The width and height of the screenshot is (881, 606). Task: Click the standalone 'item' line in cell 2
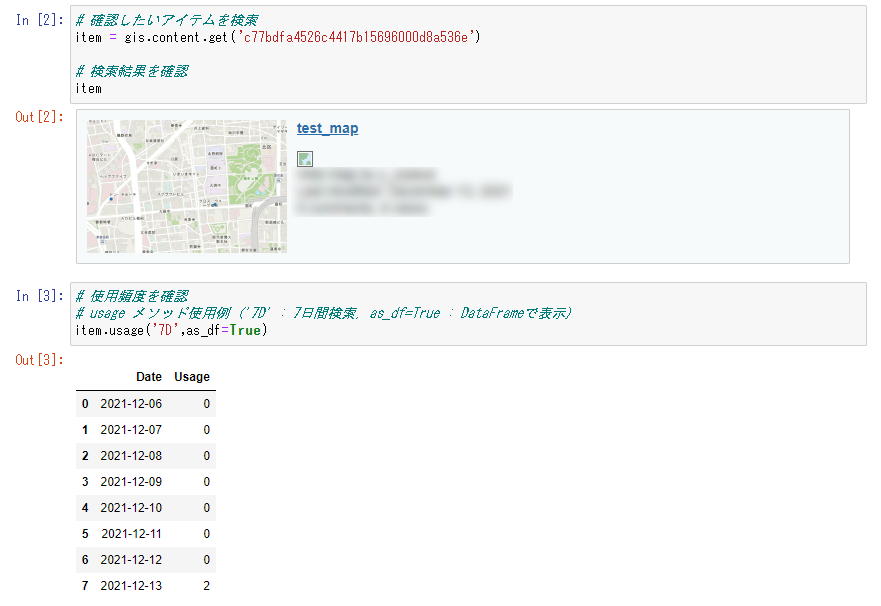[89, 88]
